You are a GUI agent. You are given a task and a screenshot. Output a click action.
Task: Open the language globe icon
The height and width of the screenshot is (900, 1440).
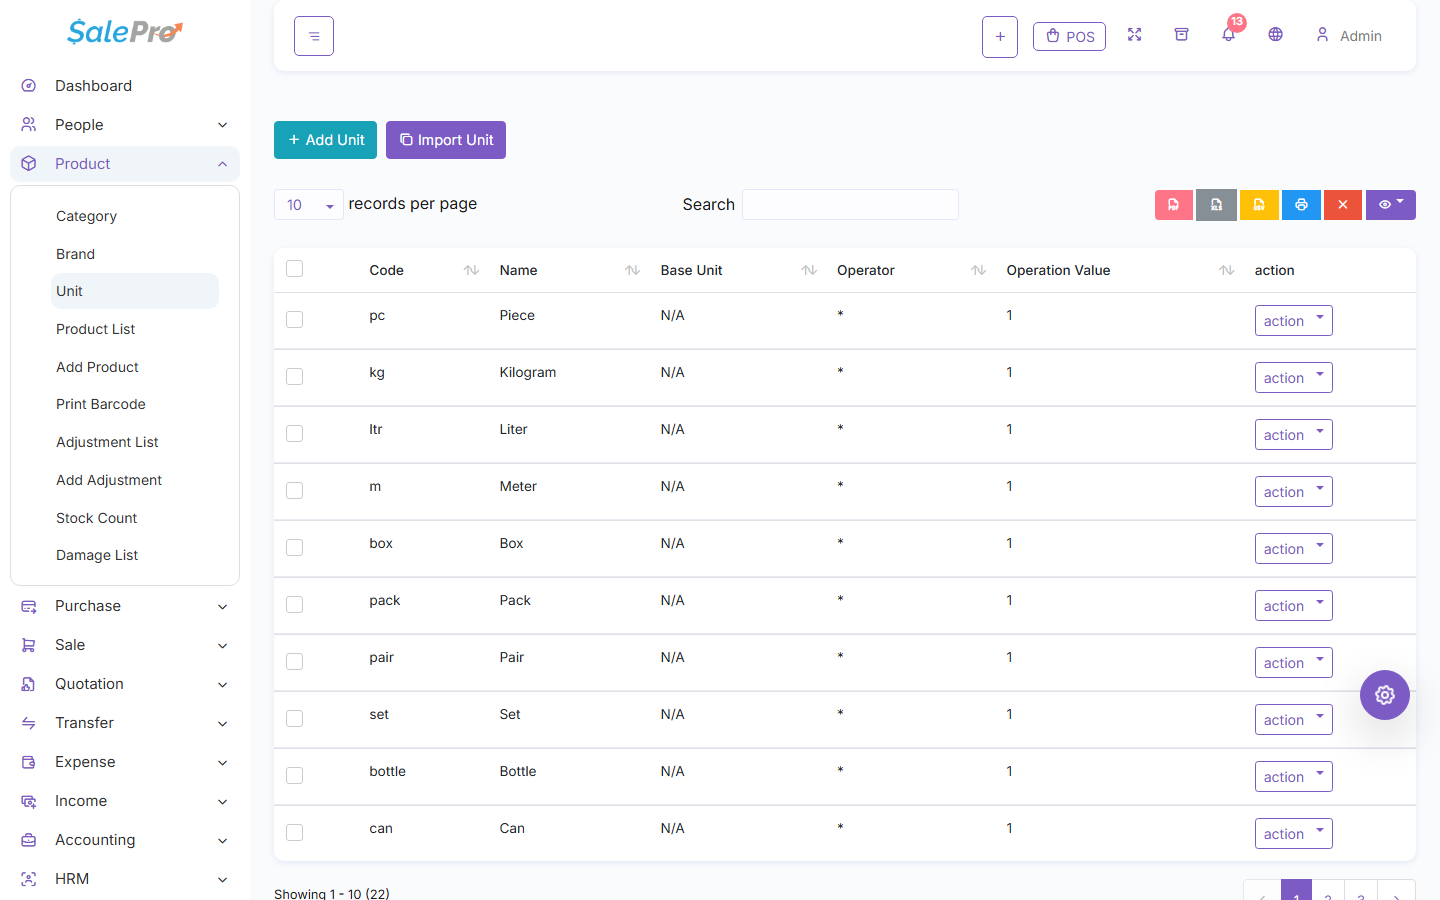pos(1275,35)
